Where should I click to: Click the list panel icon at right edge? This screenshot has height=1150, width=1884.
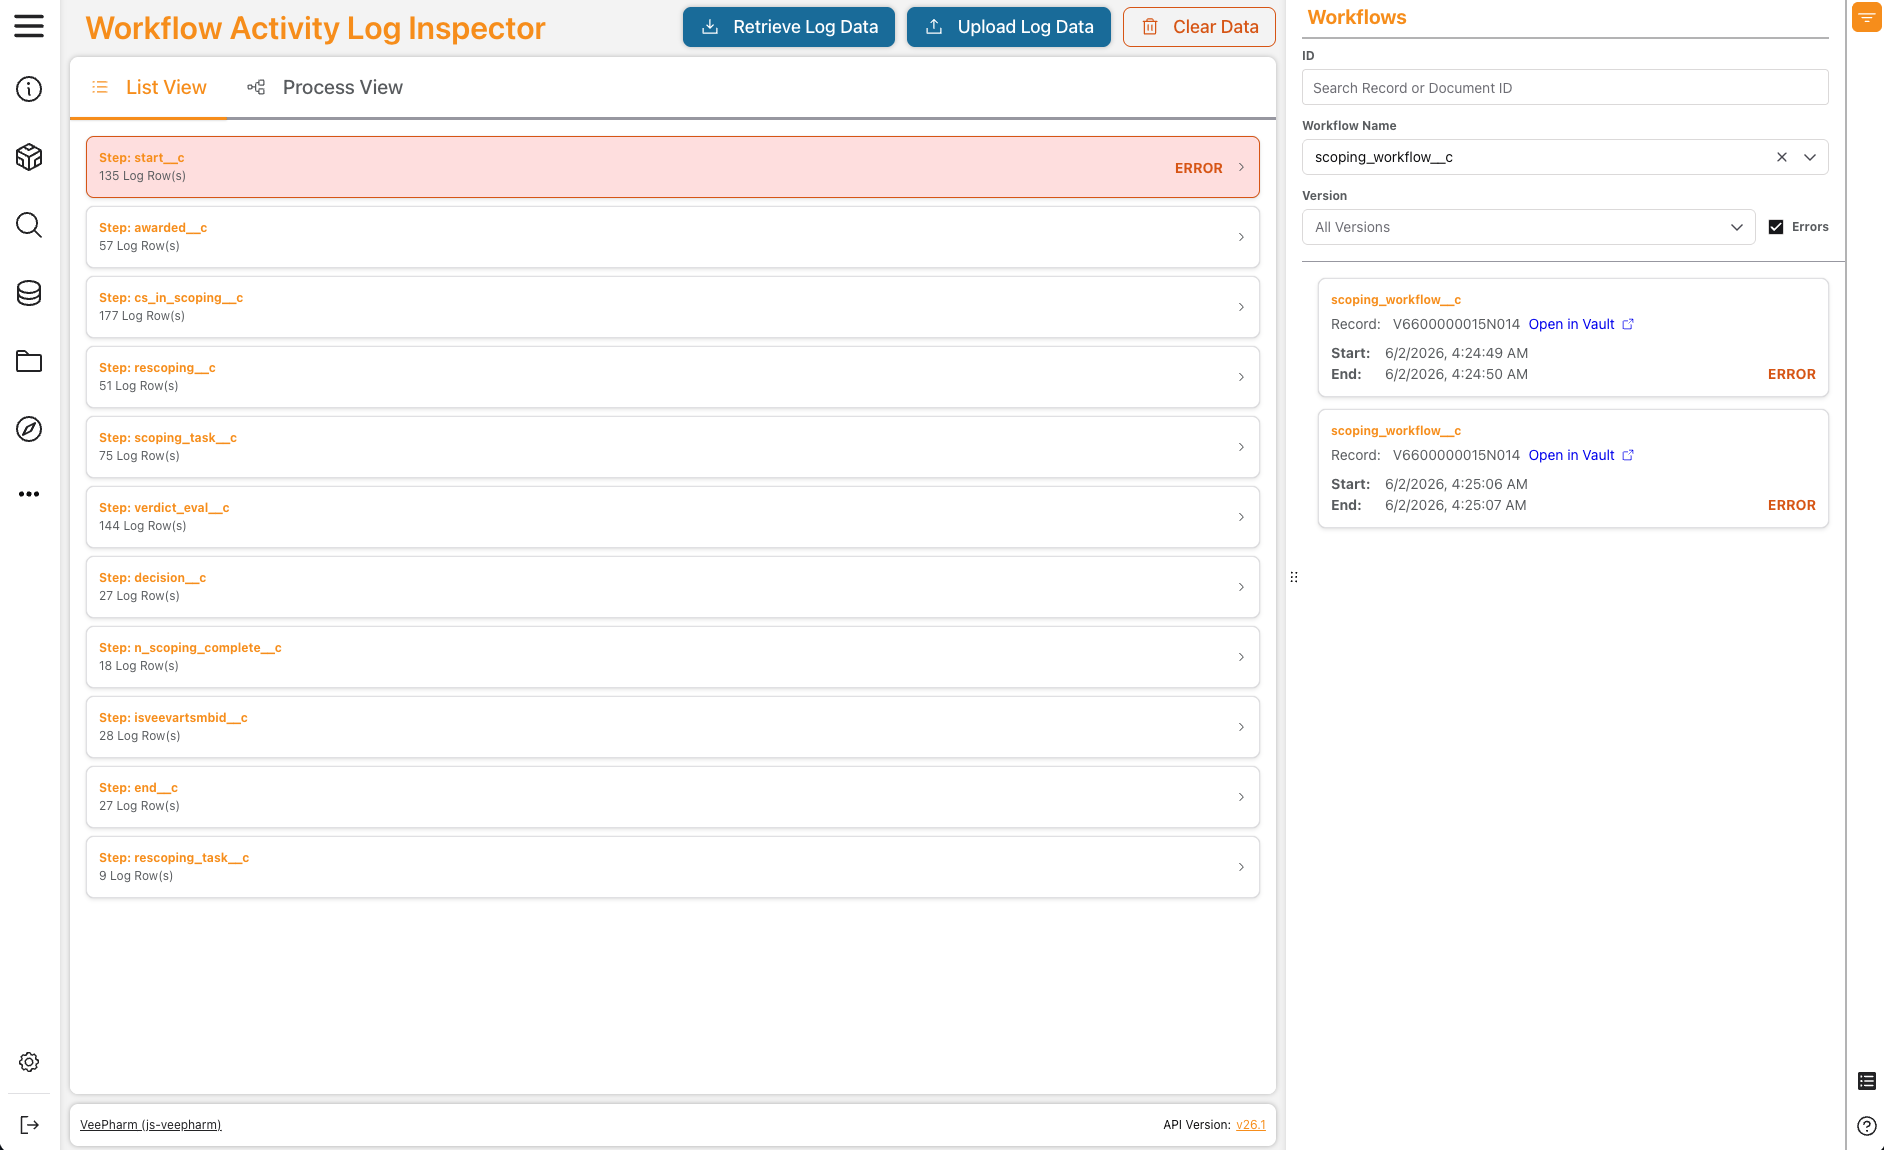[x=1867, y=1081]
